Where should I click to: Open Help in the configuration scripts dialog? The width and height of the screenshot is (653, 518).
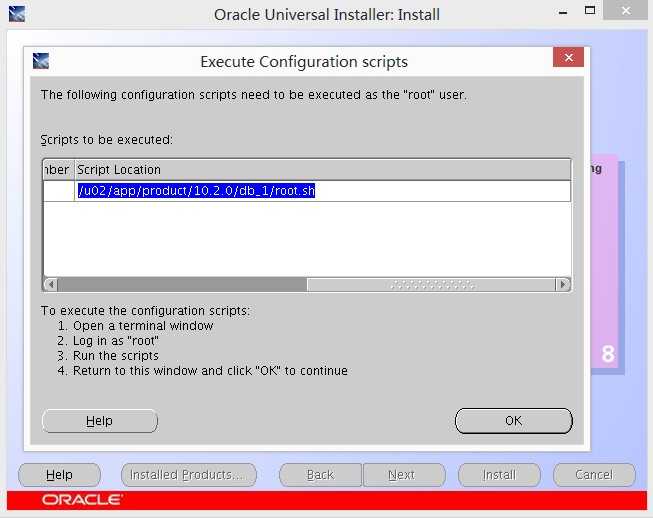(x=100, y=421)
